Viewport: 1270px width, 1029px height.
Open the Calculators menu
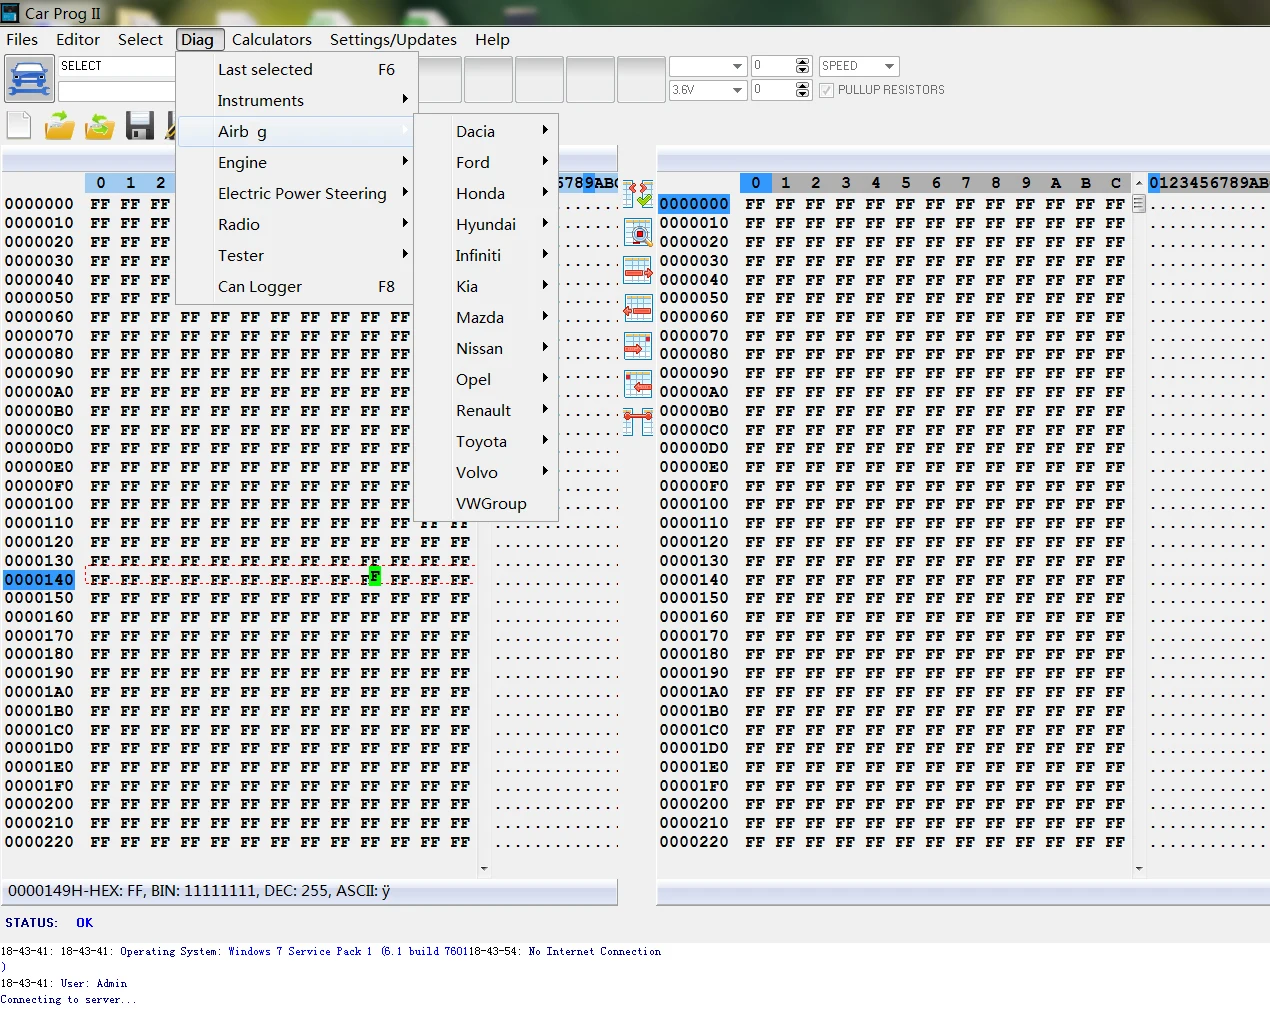(271, 39)
